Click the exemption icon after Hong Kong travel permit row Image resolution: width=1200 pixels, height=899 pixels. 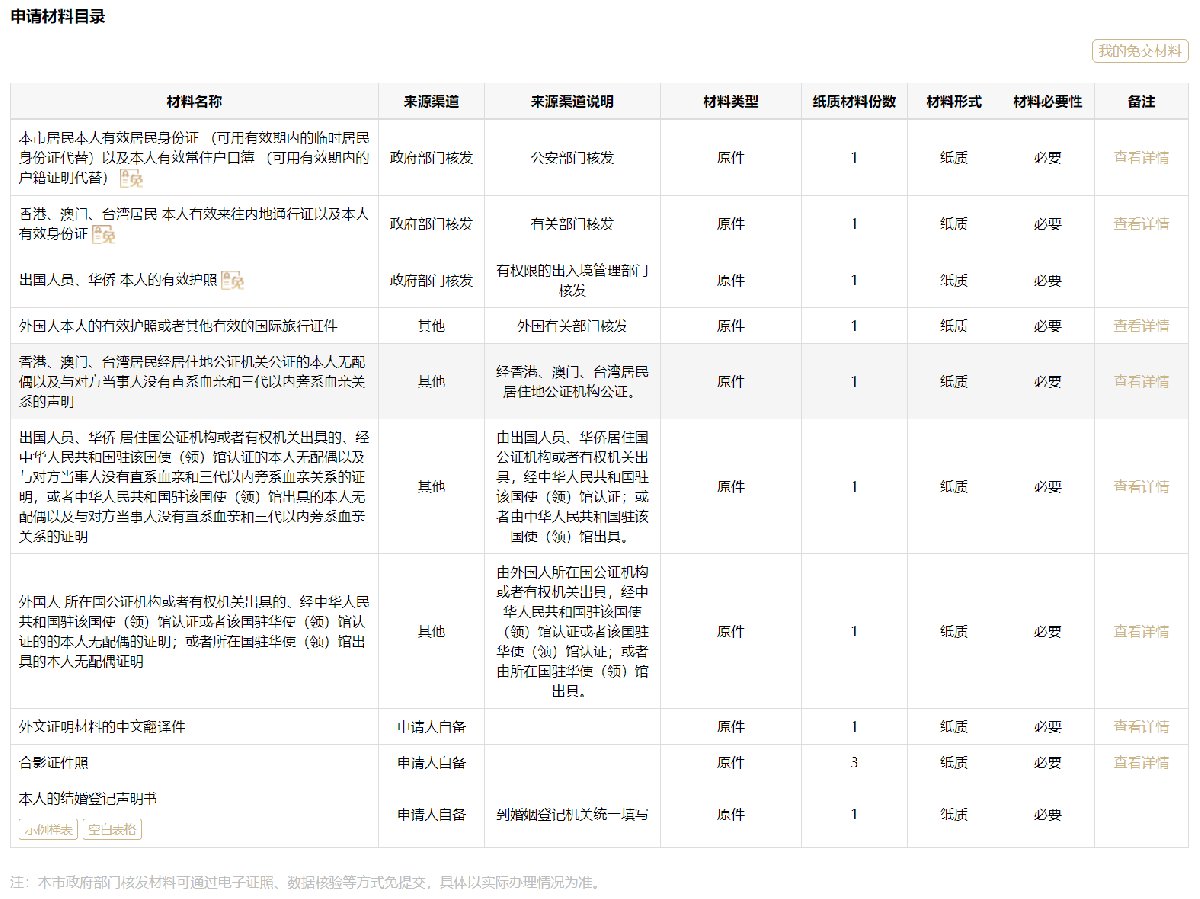click(x=104, y=235)
